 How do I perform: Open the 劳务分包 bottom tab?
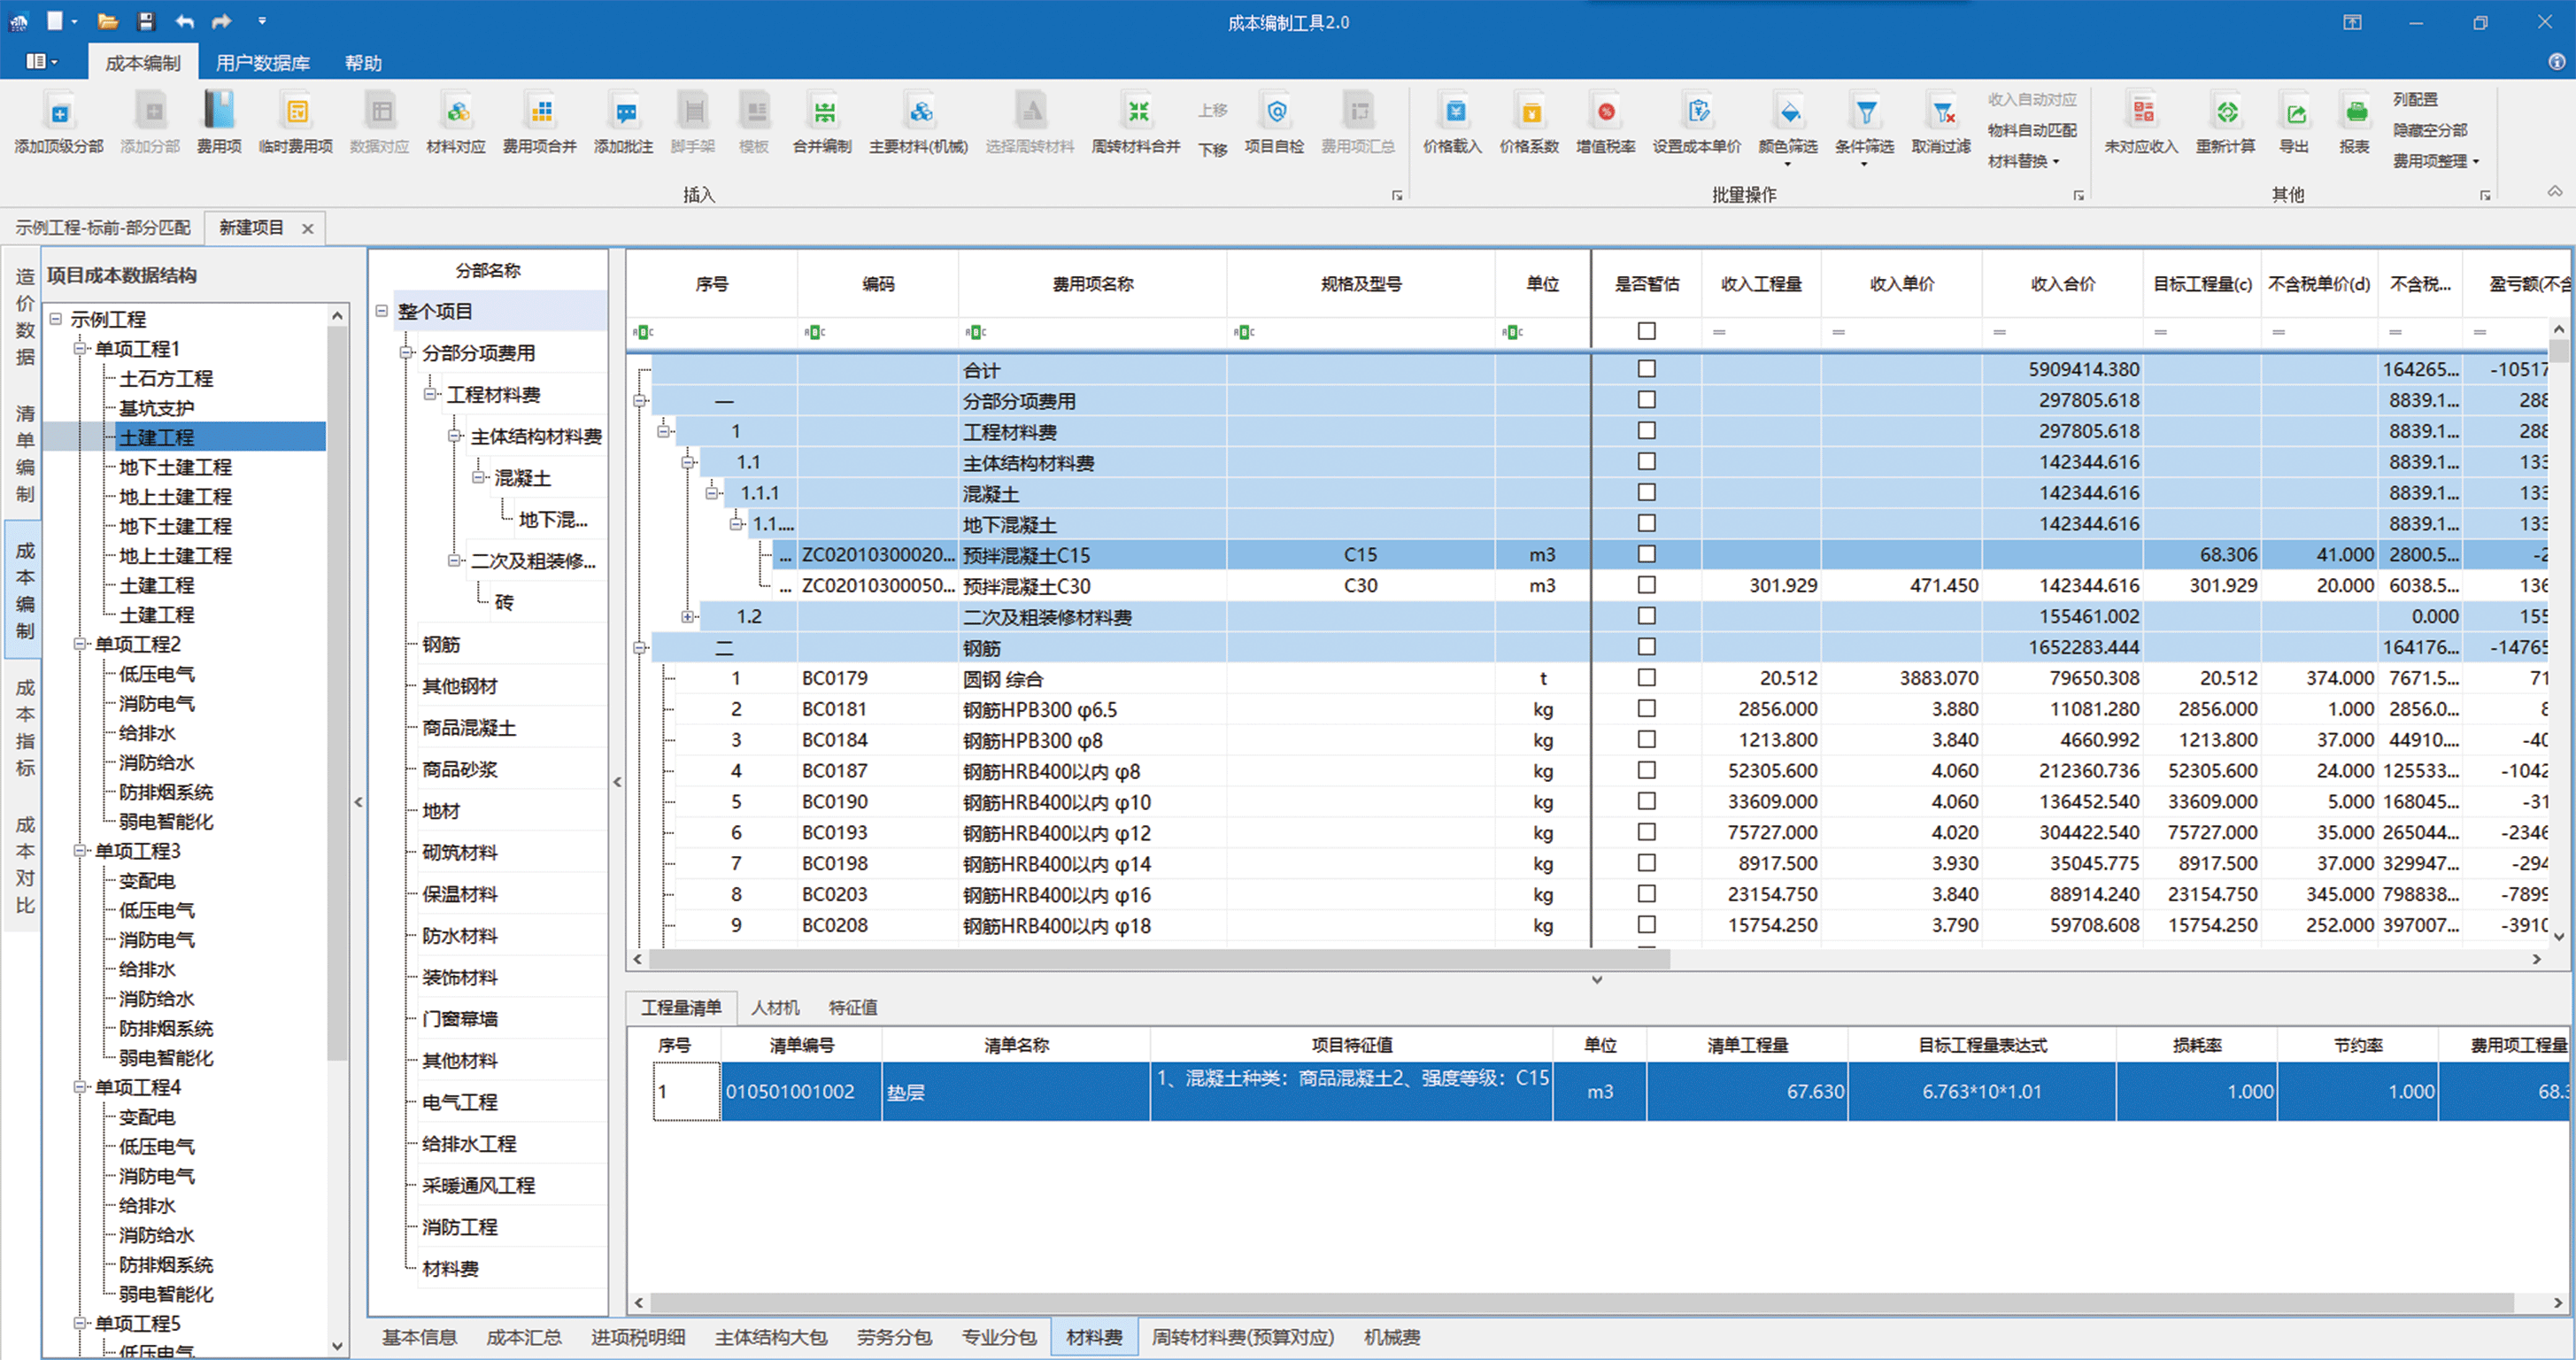coord(894,1337)
